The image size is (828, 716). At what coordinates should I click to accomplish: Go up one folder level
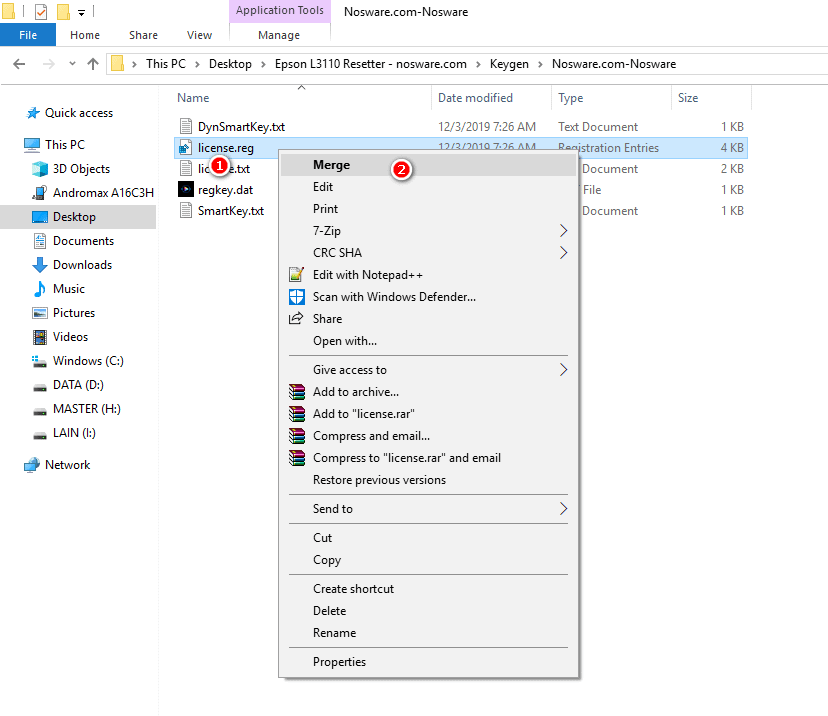coord(93,64)
